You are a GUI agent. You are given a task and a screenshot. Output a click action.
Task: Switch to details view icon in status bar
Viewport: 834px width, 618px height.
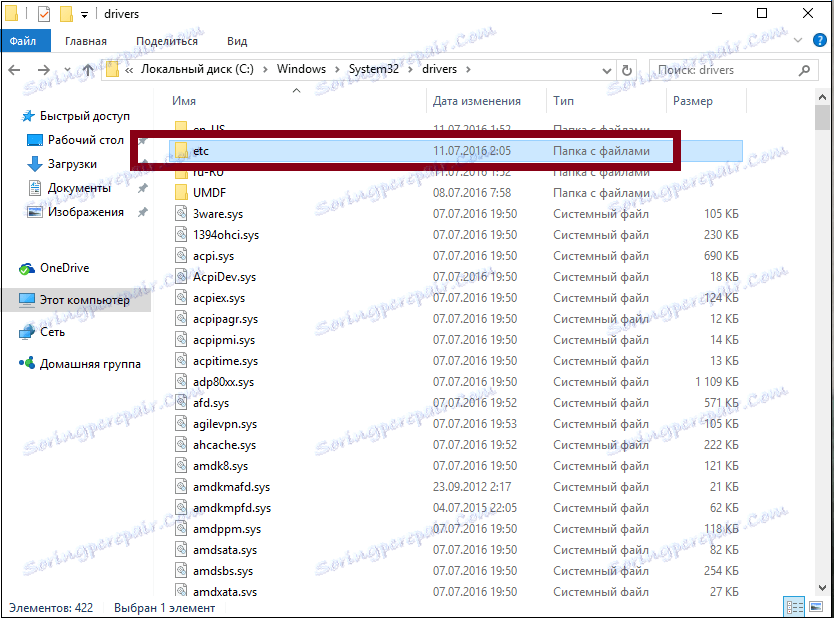click(x=795, y=607)
